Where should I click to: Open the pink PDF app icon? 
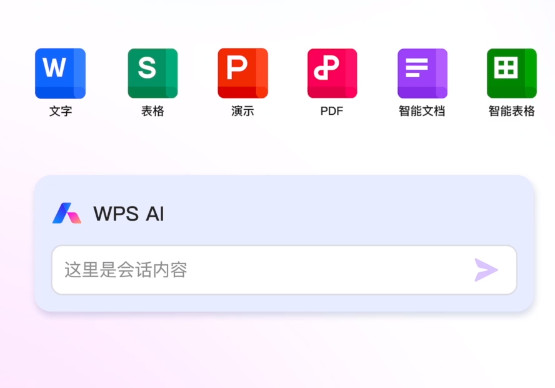(332, 73)
